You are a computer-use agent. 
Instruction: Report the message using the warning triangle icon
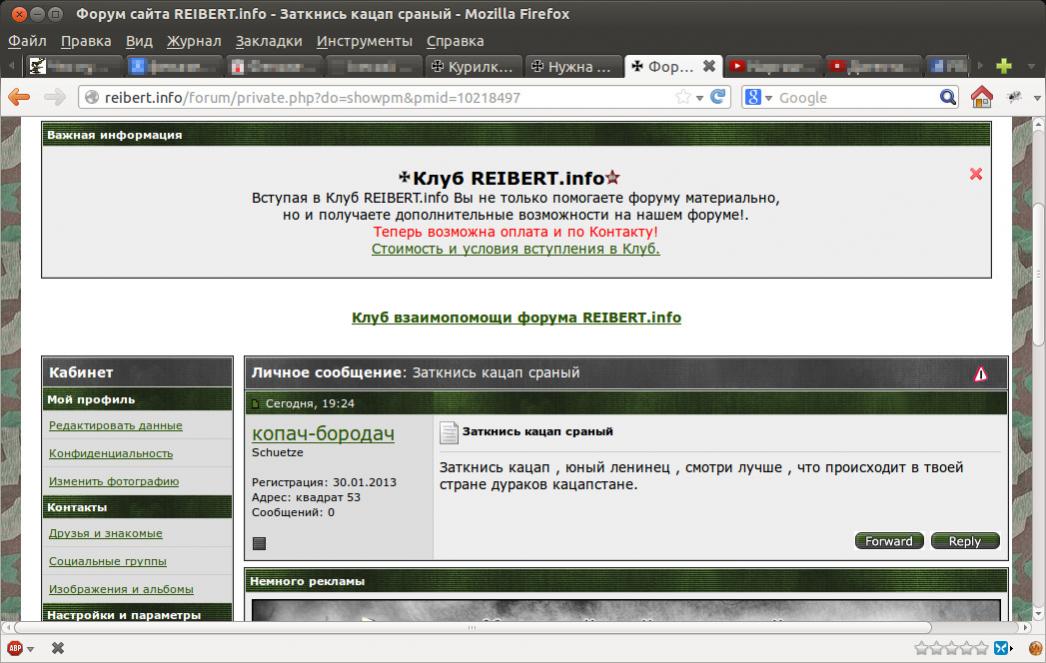(x=981, y=374)
